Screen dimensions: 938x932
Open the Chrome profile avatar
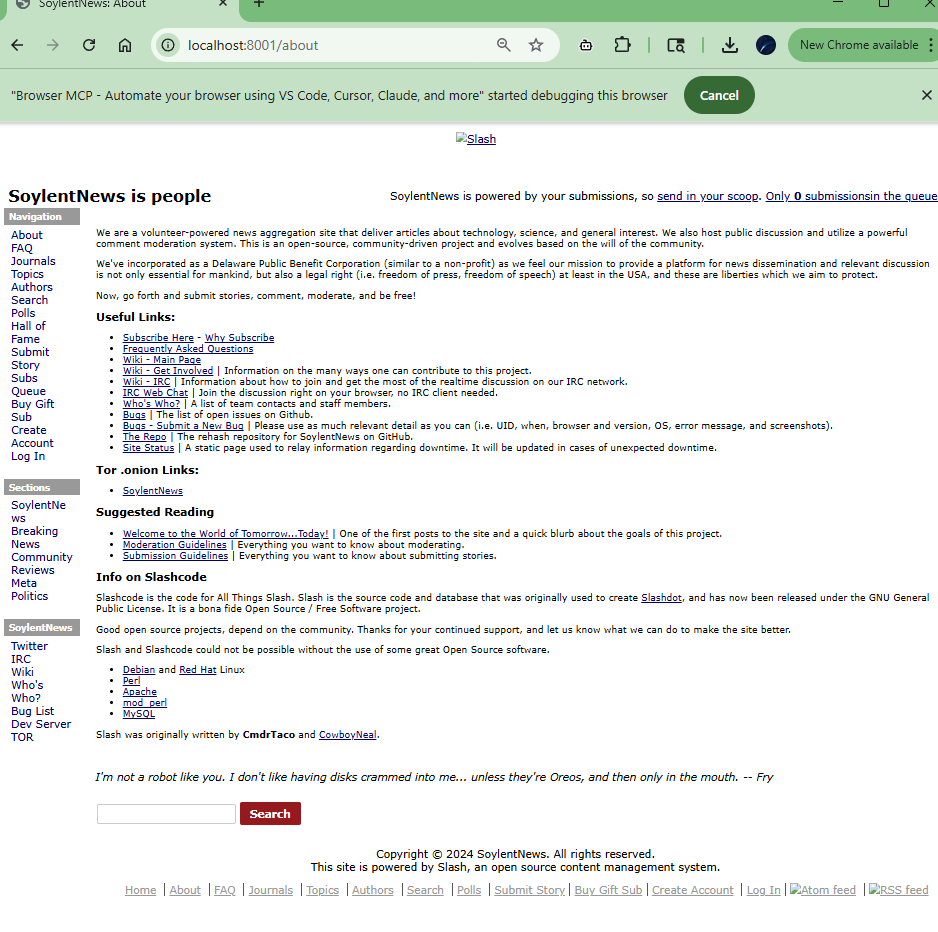pyautogui.click(x=765, y=45)
